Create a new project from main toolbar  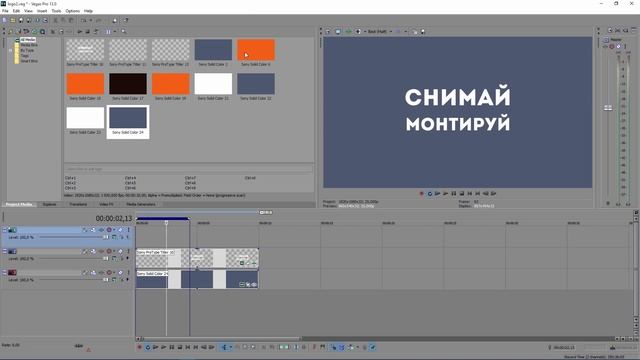click(x=4, y=20)
